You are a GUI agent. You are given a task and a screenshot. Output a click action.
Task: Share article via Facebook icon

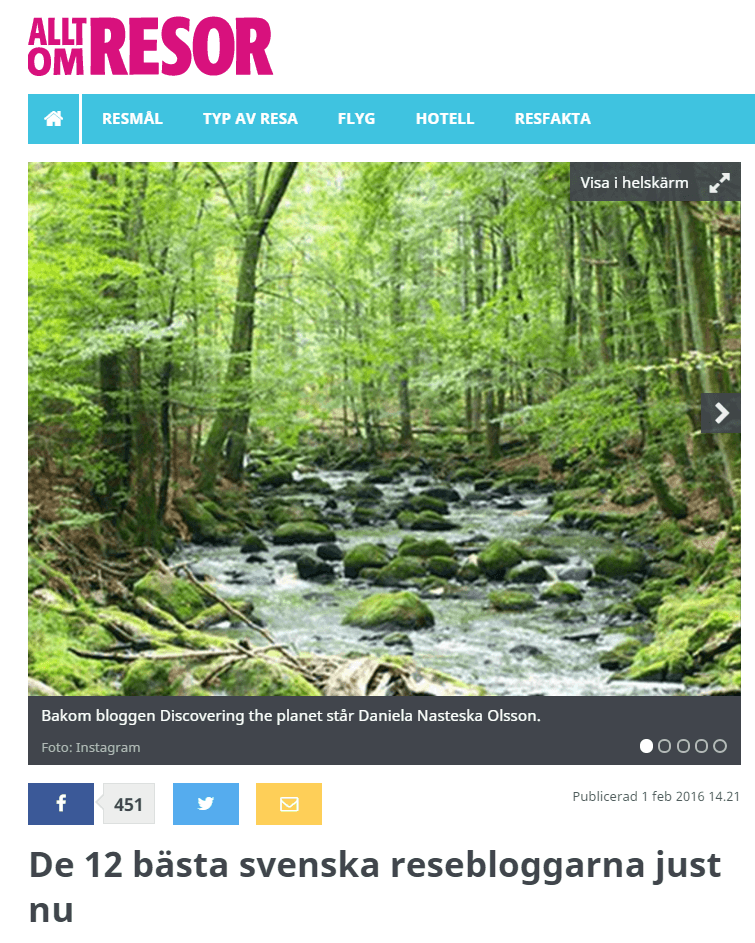coord(61,803)
